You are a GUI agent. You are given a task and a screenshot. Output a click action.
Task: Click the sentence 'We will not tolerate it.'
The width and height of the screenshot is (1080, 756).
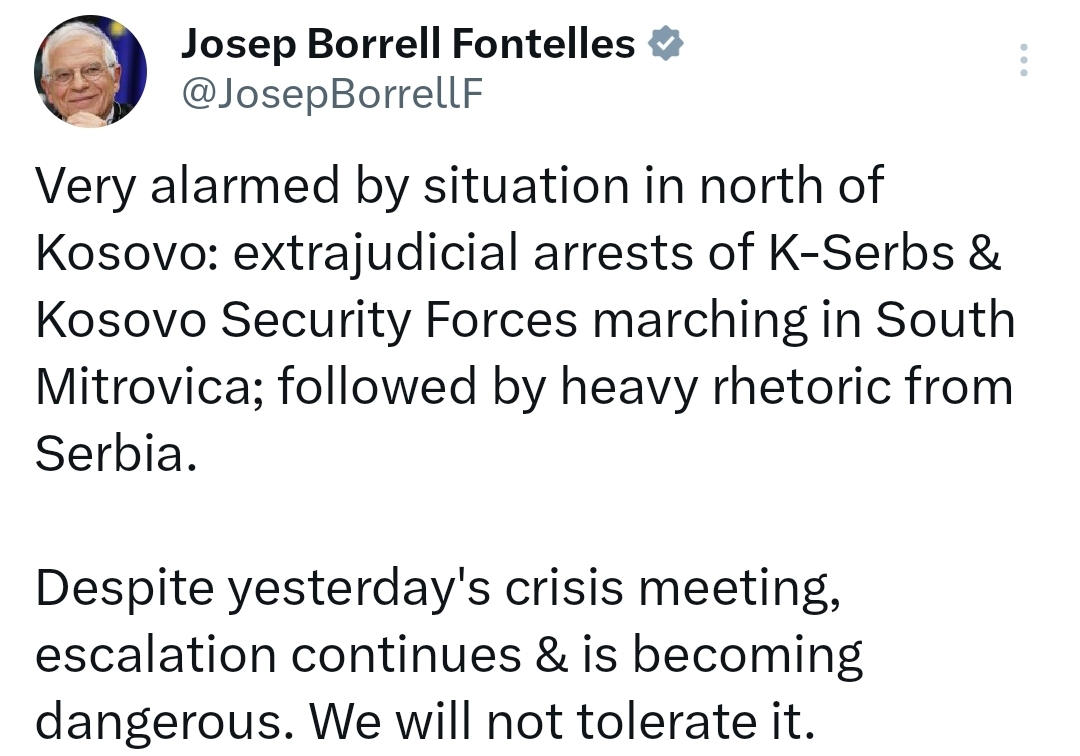[x=562, y=721]
